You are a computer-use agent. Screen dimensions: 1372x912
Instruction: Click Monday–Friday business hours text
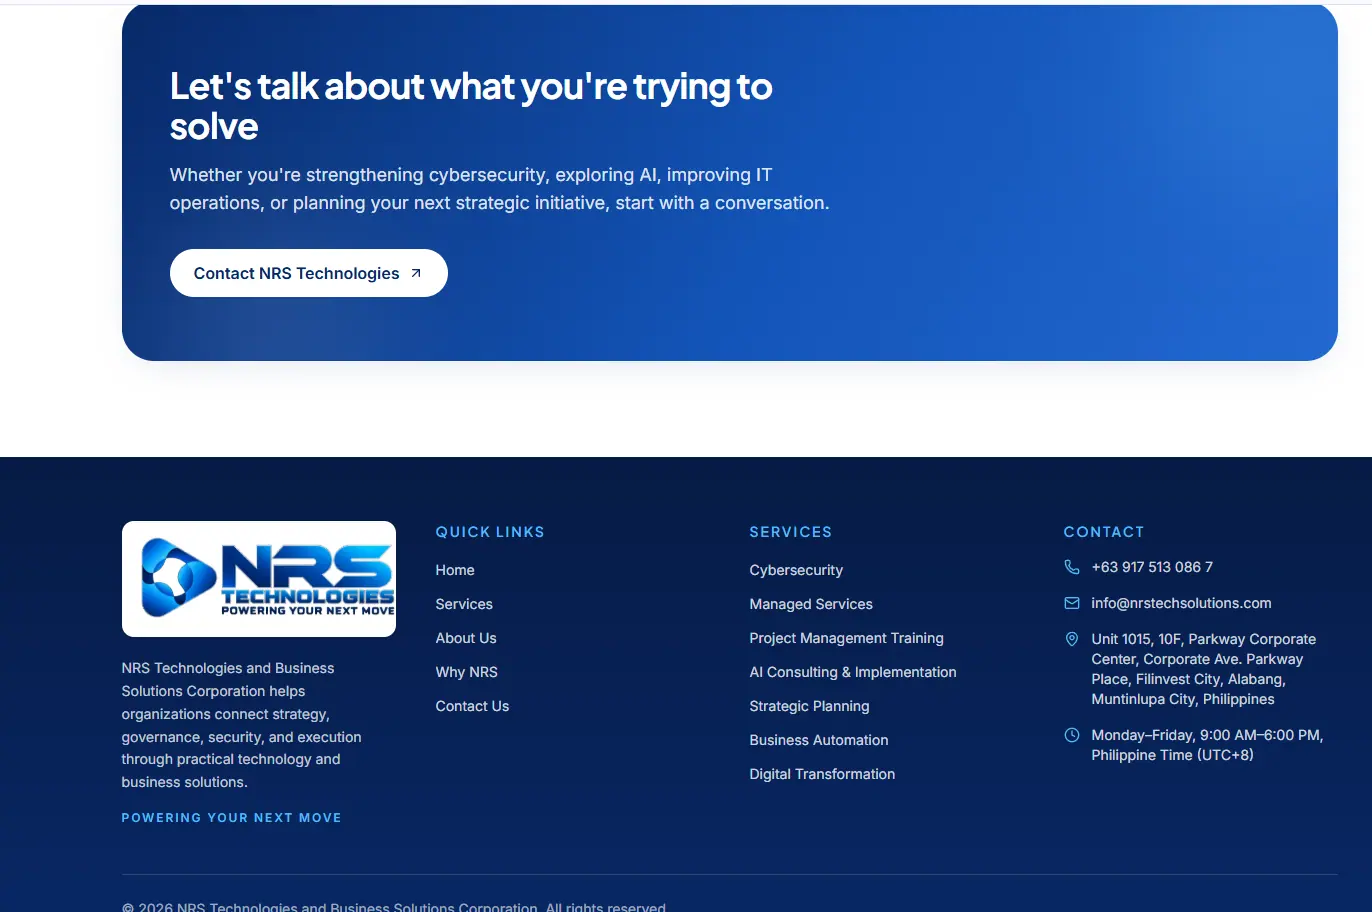1208,745
